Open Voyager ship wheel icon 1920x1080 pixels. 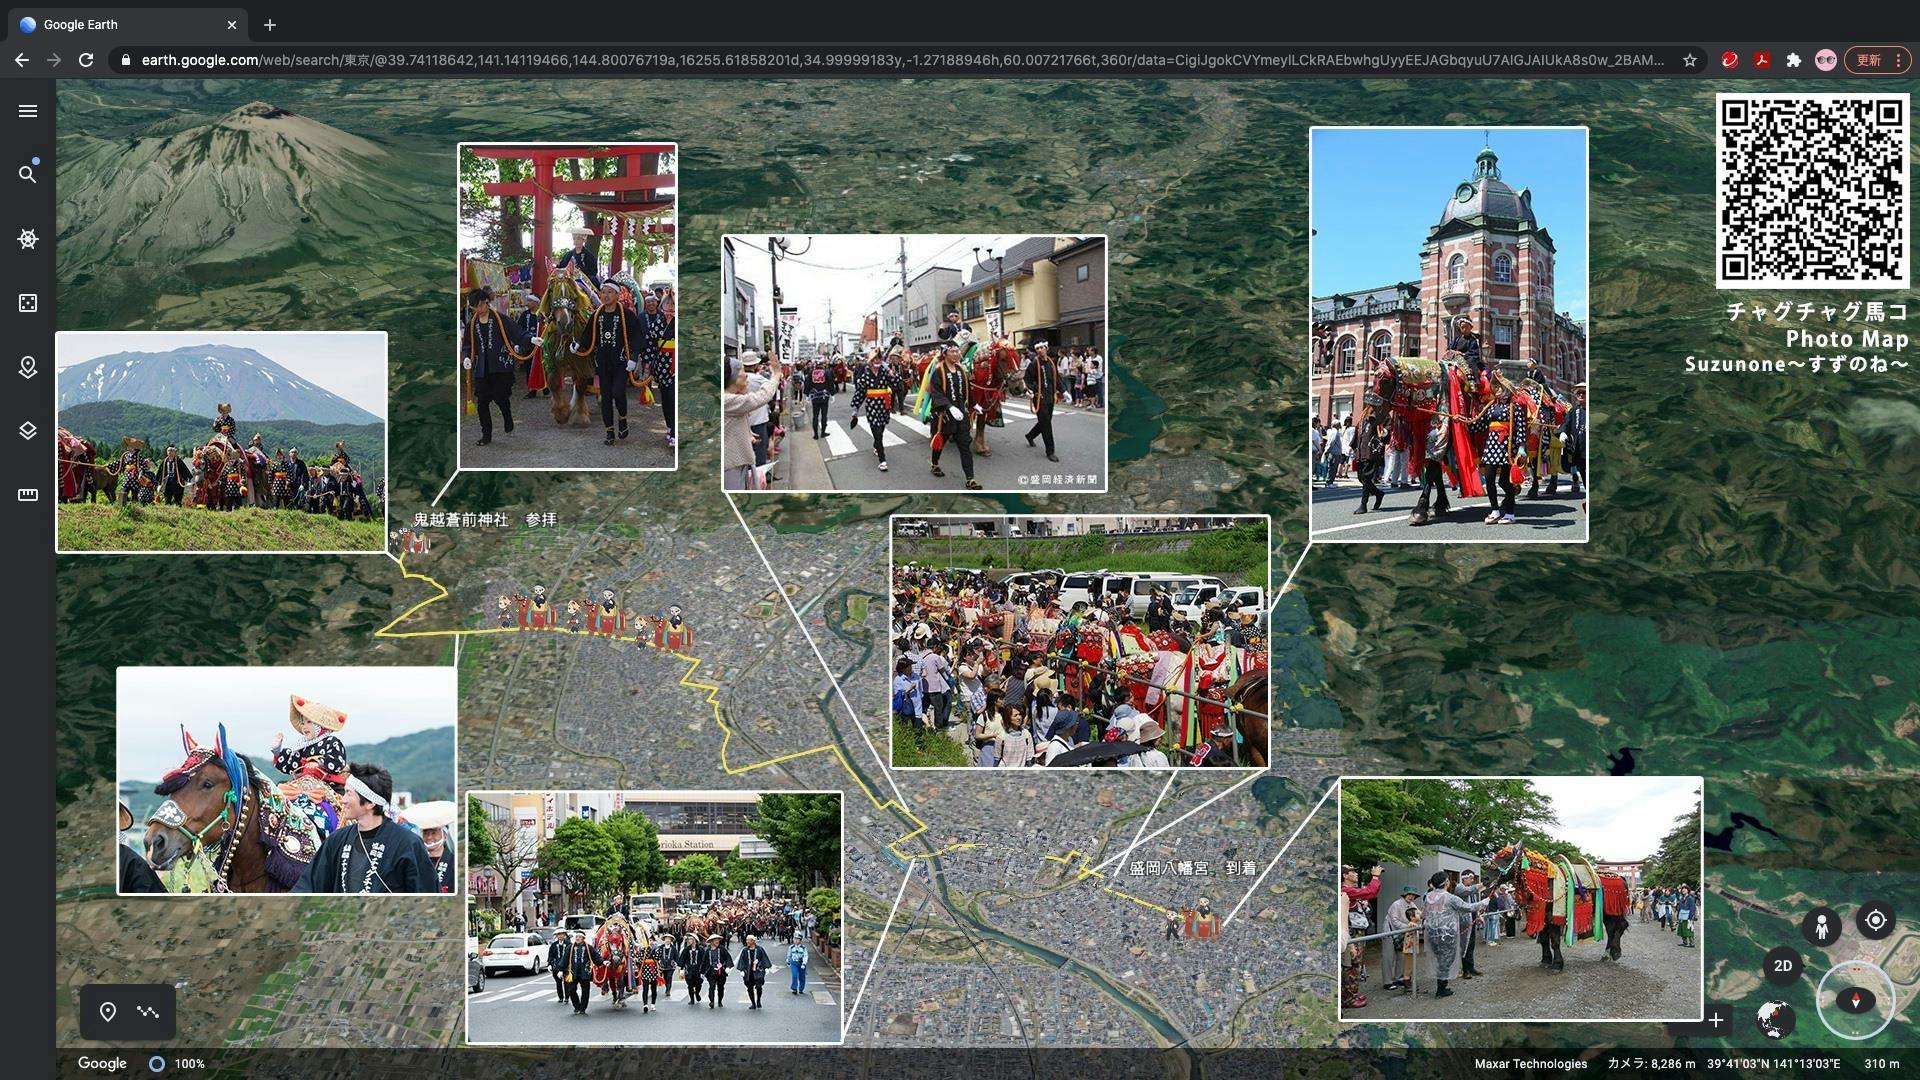pyautogui.click(x=28, y=239)
